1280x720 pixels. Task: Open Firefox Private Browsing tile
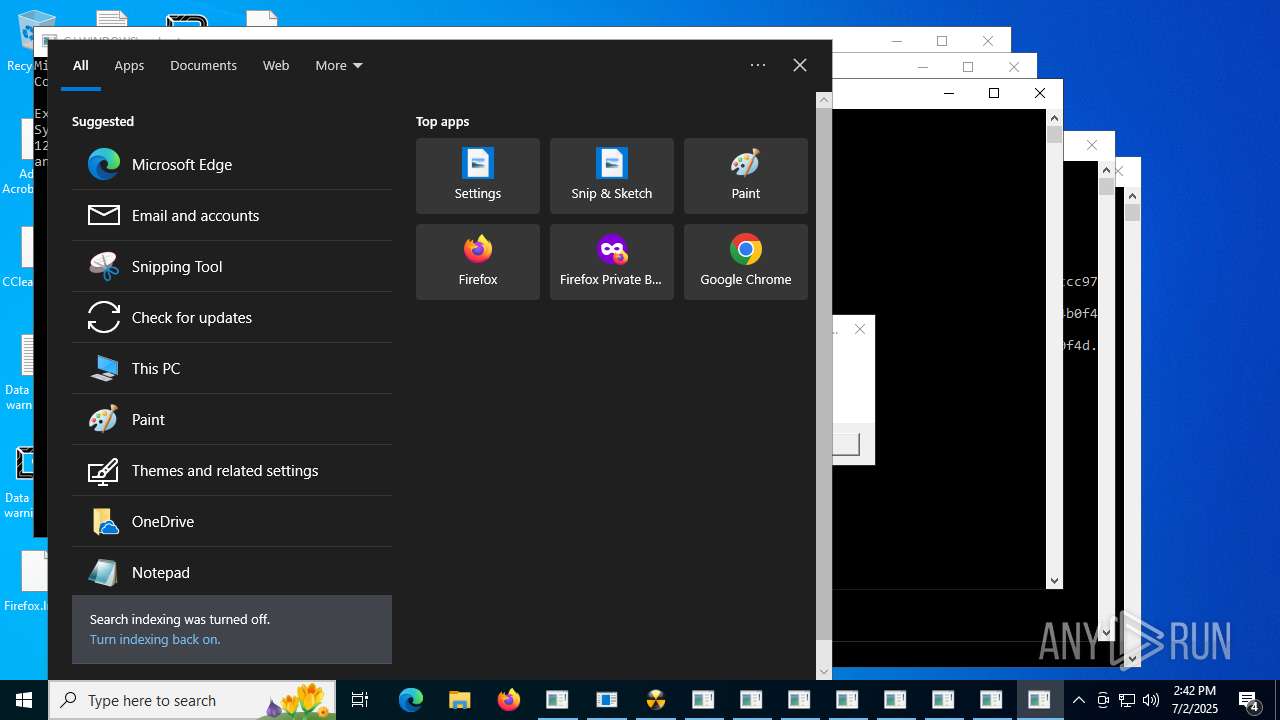coord(612,262)
